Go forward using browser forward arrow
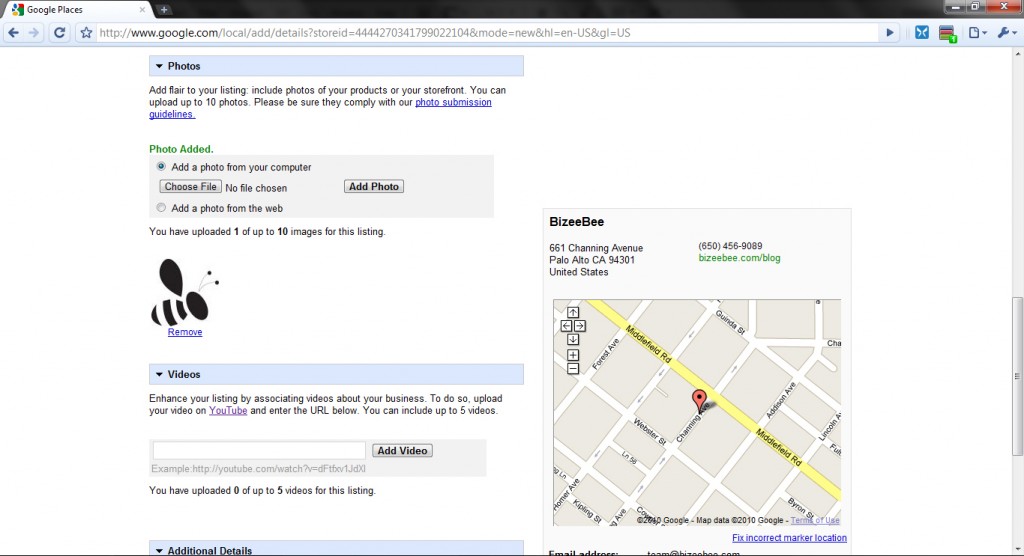 coord(34,33)
